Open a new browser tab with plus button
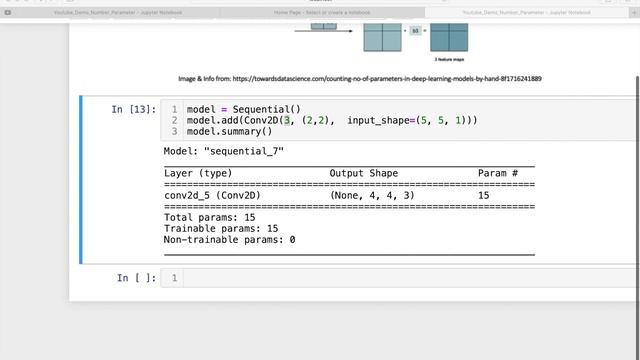 click(x=634, y=13)
